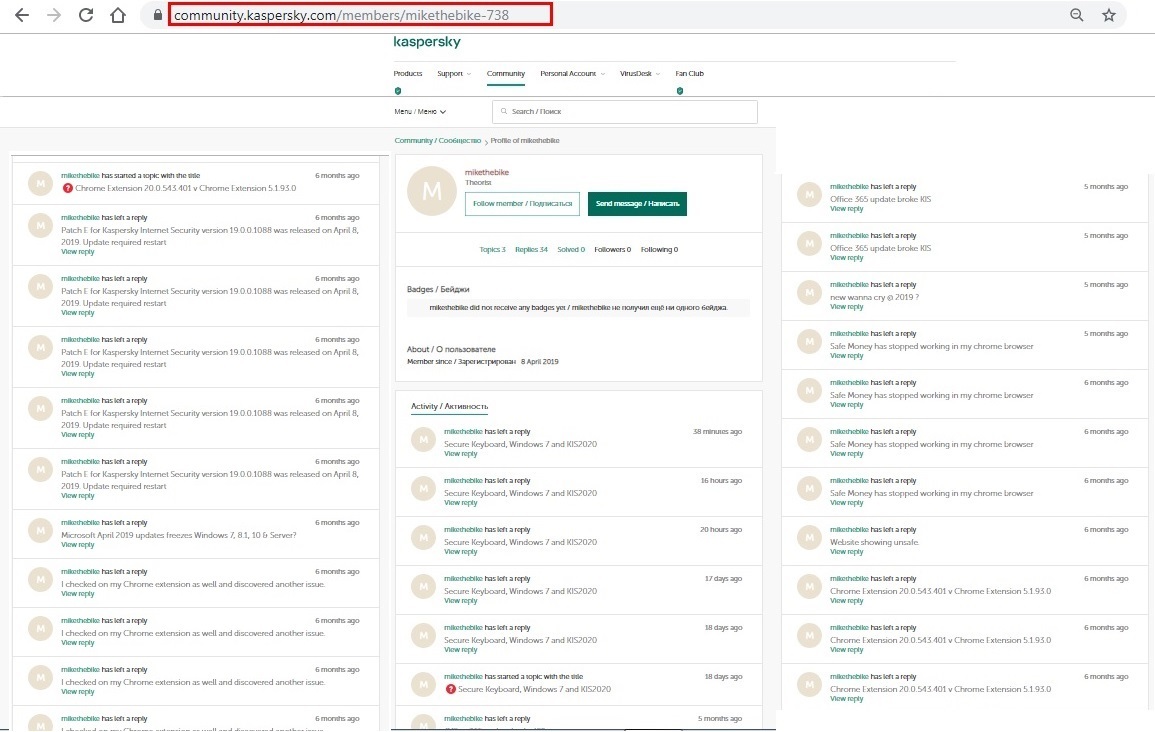Open the Website showing unsafe topic title
The height and width of the screenshot is (732, 1155).
click(874, 542)
